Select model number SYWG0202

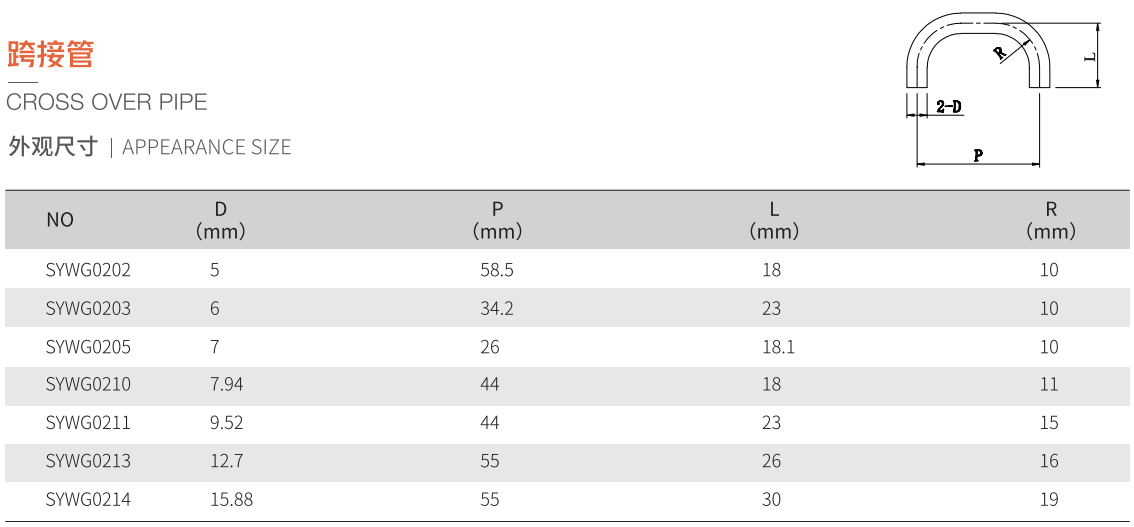(88, 270)
